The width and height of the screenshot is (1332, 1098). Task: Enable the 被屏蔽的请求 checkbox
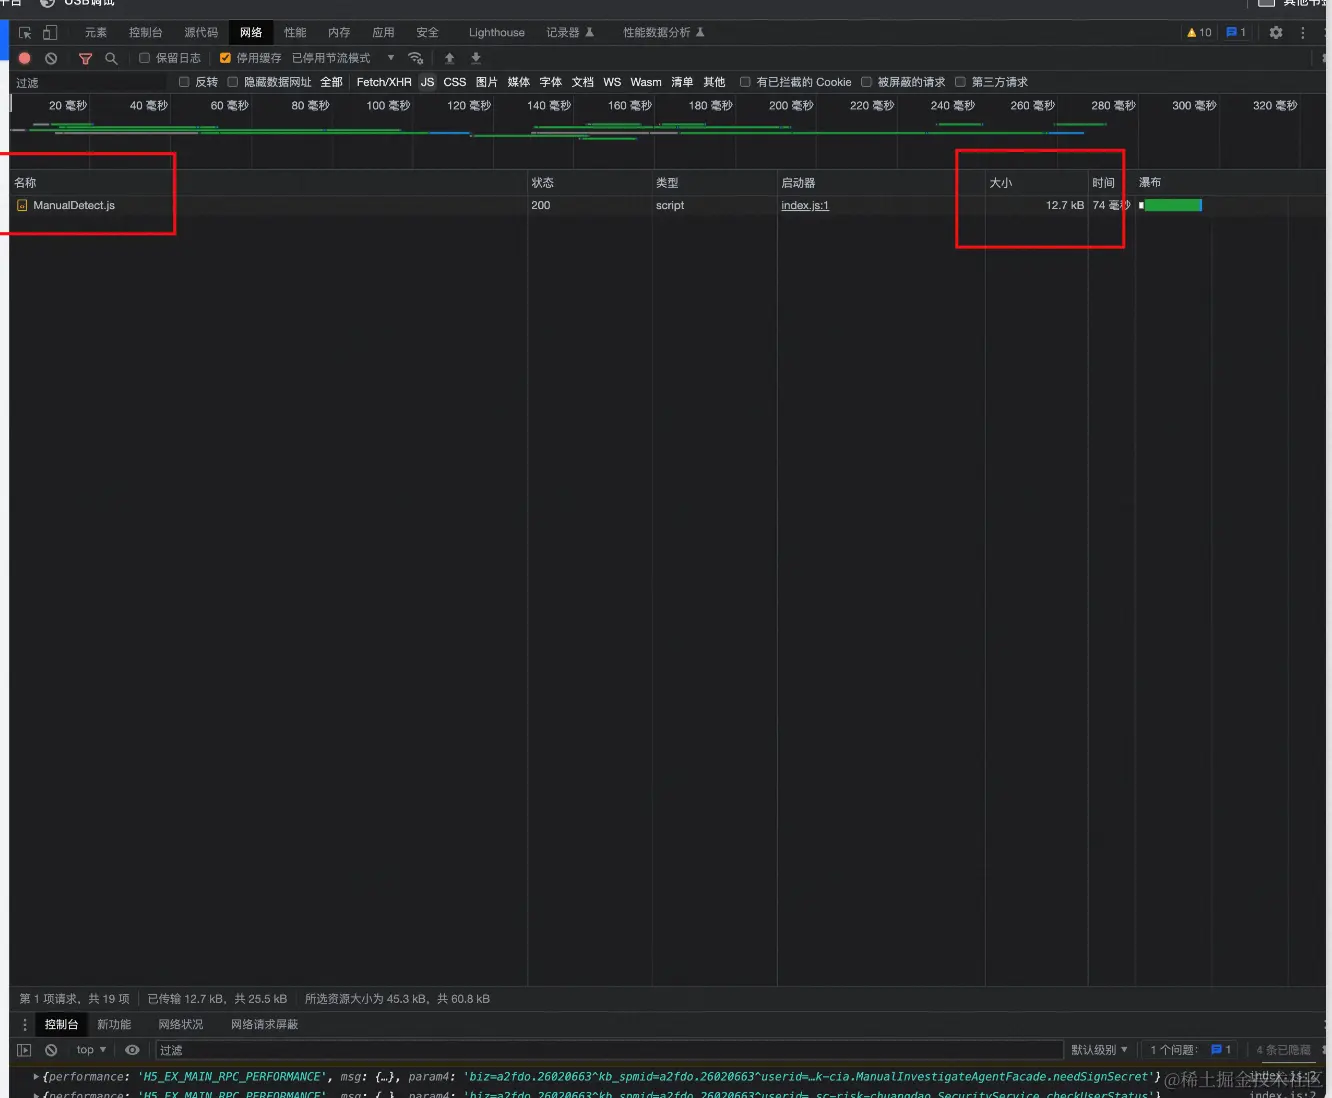(x=866, y=82)
